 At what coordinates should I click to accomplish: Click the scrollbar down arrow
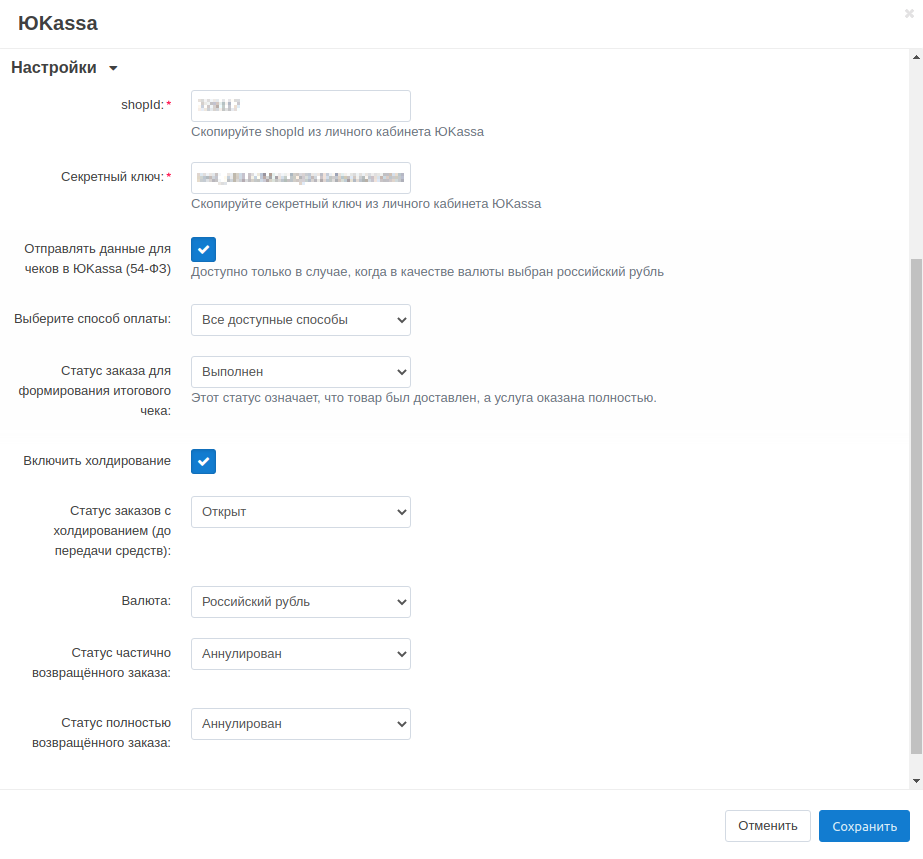[x=916, y=780]
